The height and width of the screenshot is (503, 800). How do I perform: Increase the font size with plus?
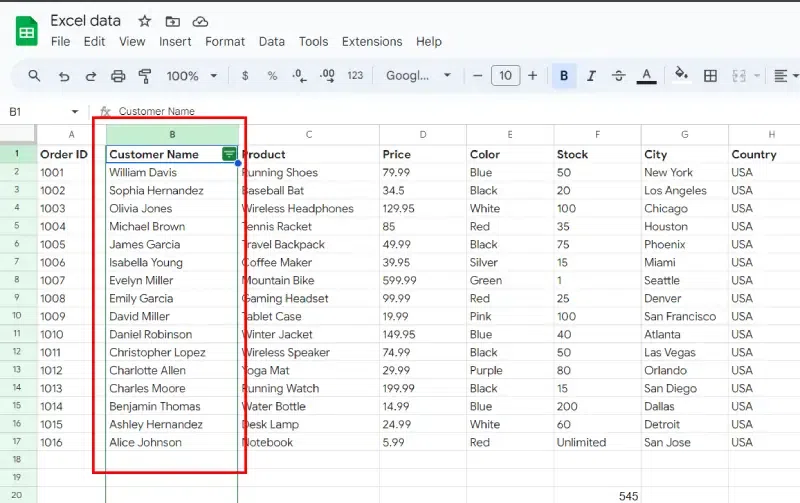pyautogui.click(x=532, y=76)
